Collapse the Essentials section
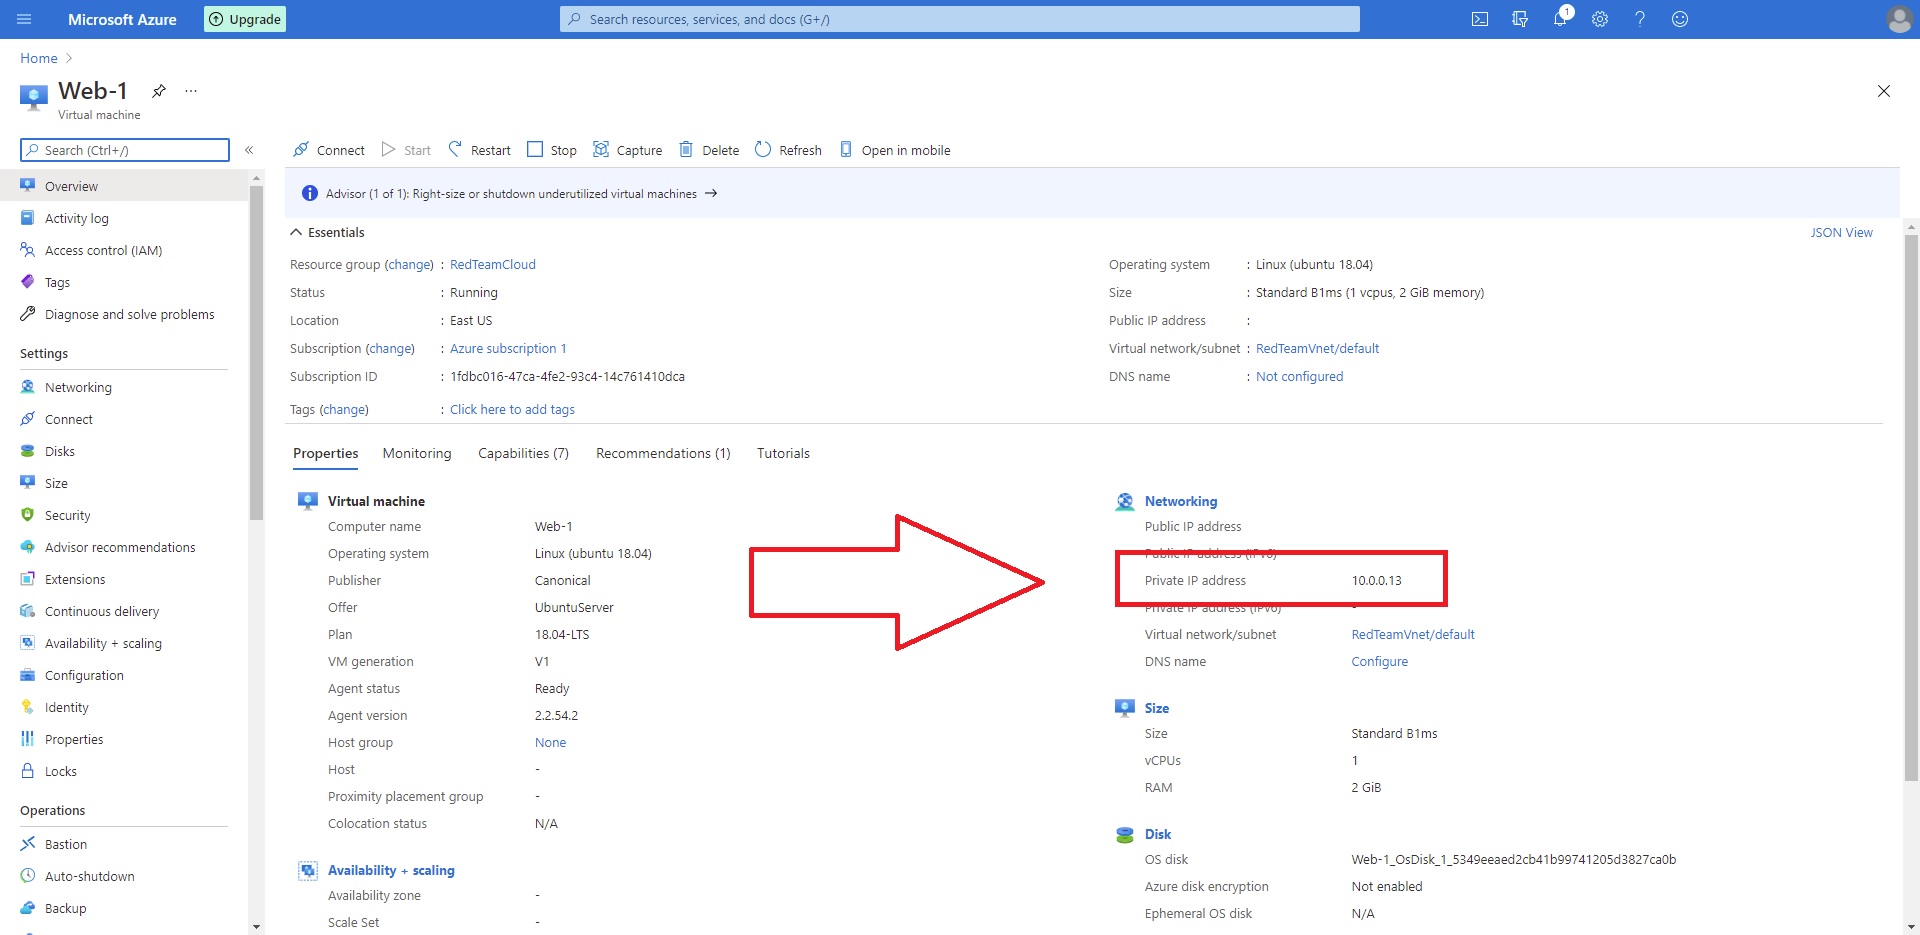This screenshot has height=935, width=1920. point(327,232)
